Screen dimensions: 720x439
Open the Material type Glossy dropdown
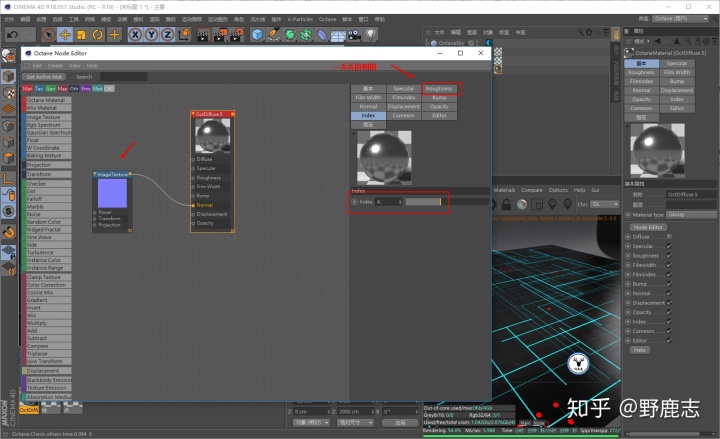[x=692, y=214]
